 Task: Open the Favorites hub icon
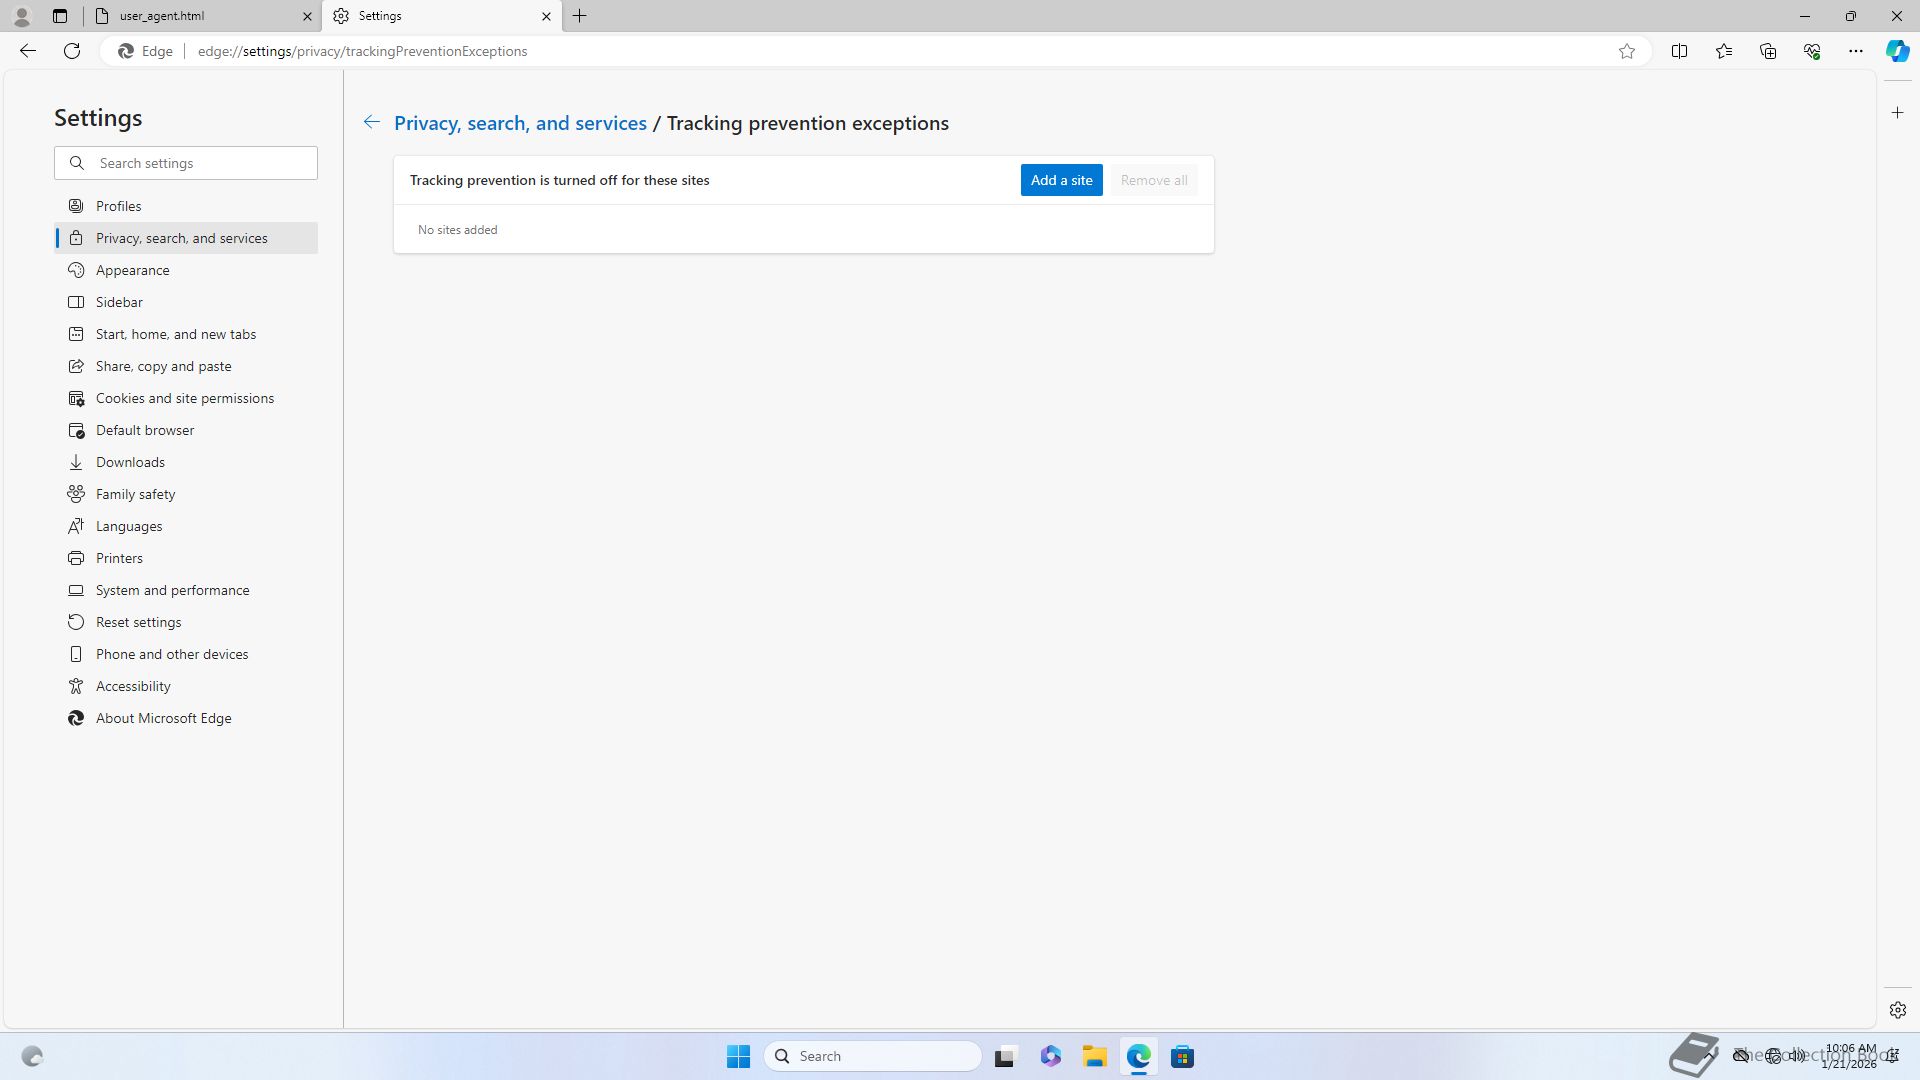pyautogui.click(x=1723, y=51)
